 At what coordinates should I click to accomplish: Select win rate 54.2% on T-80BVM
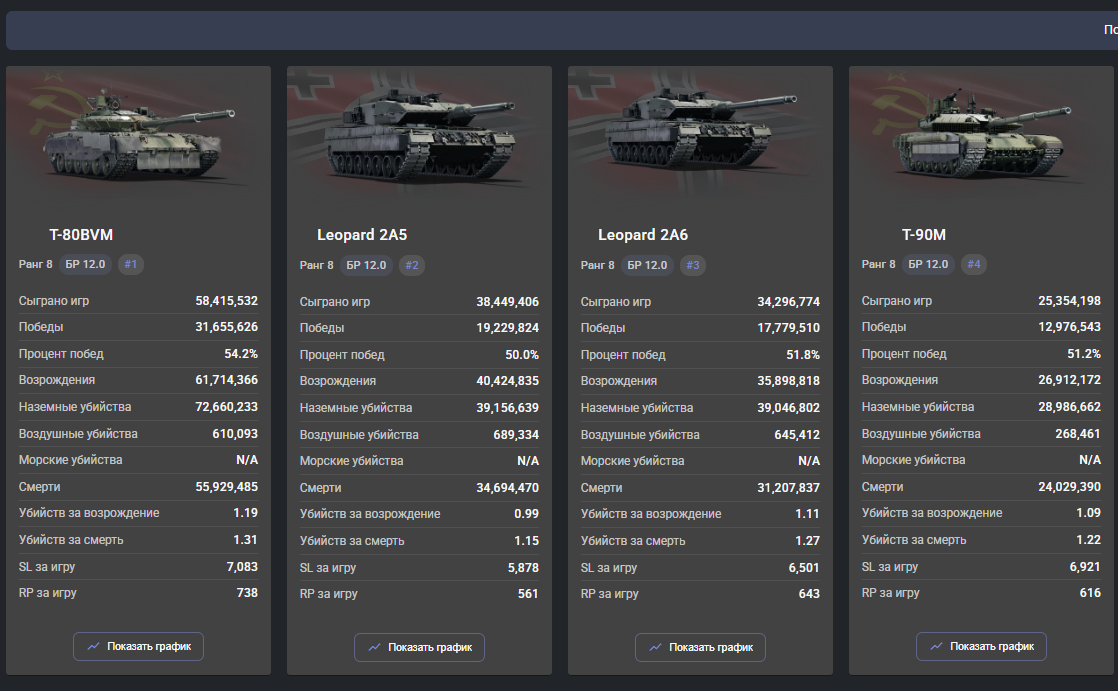pyautogui.click(x=241, y=354)
